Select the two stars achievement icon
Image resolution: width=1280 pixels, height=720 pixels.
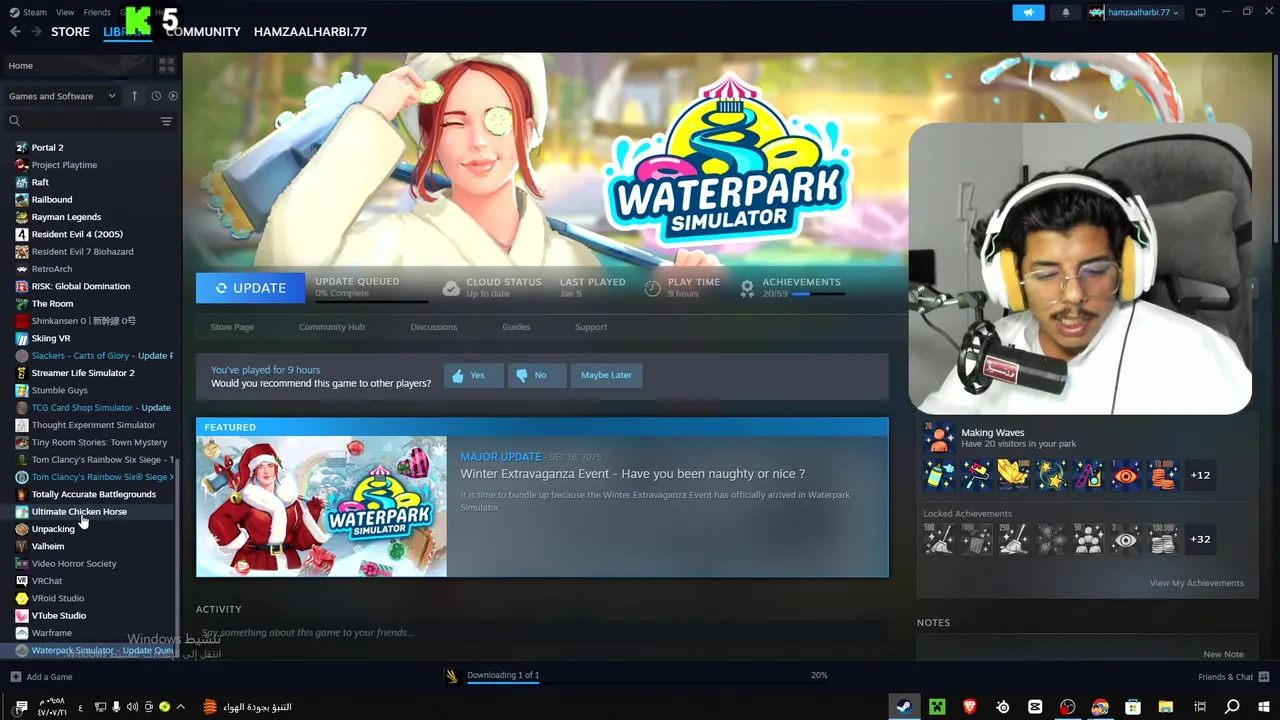pos(1051,475)
